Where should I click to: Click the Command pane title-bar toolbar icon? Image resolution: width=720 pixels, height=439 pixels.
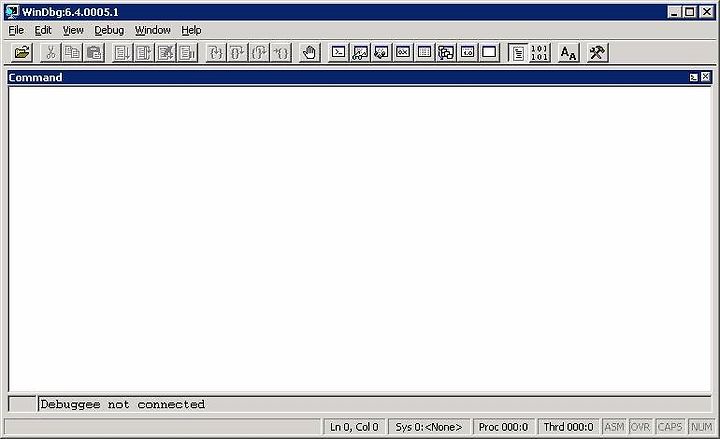click(x=694, y=77)
